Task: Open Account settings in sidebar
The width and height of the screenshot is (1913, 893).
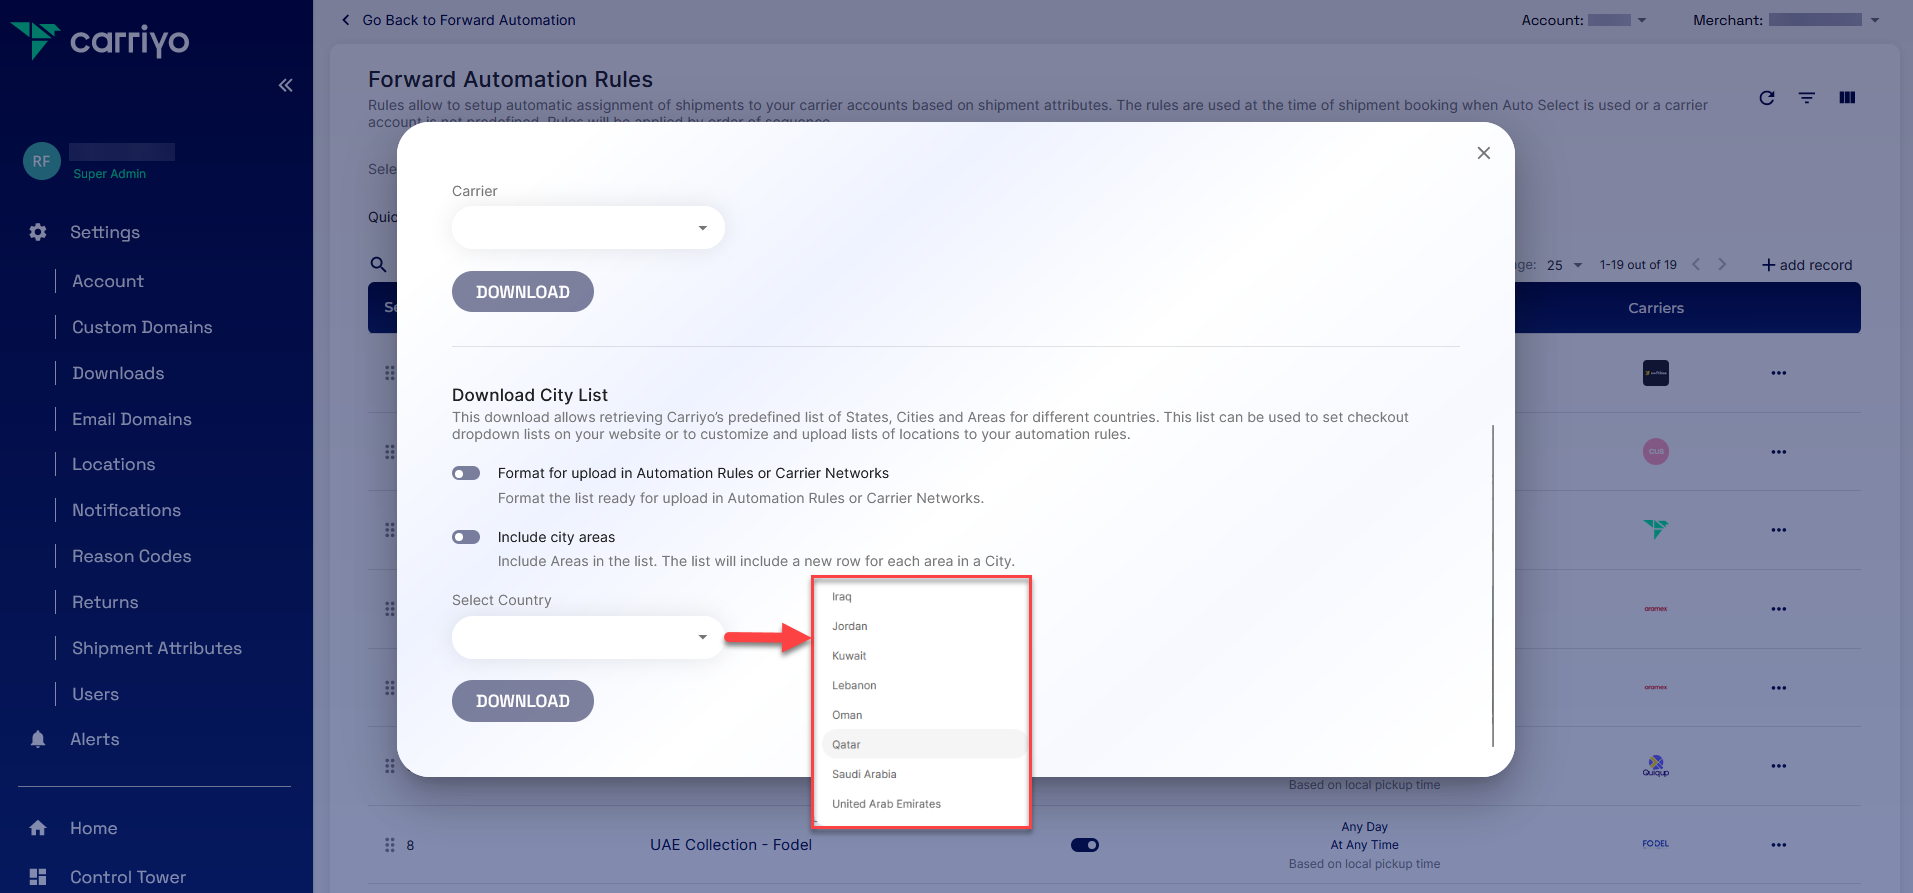Action: [x=108, y=281]
